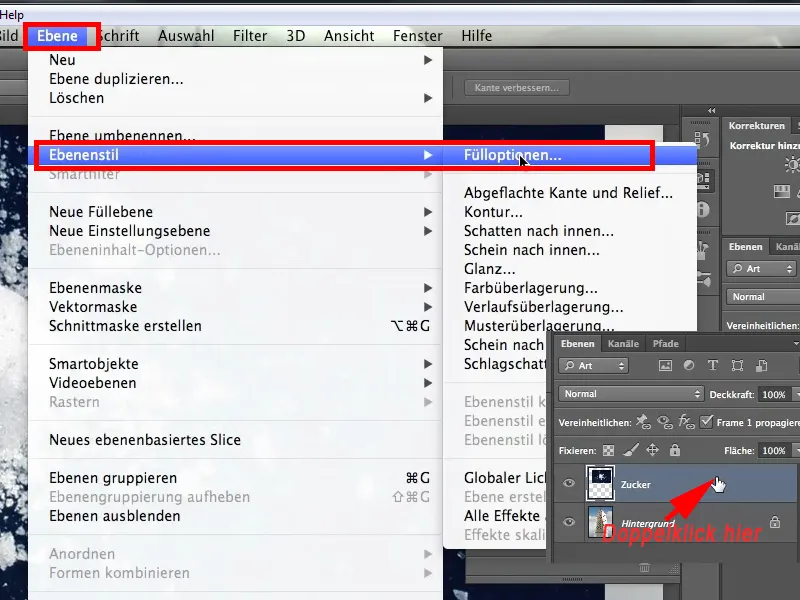
Task: Open the Normal blend mode dropdown in right dock
Action: click(x=763, y=296)
